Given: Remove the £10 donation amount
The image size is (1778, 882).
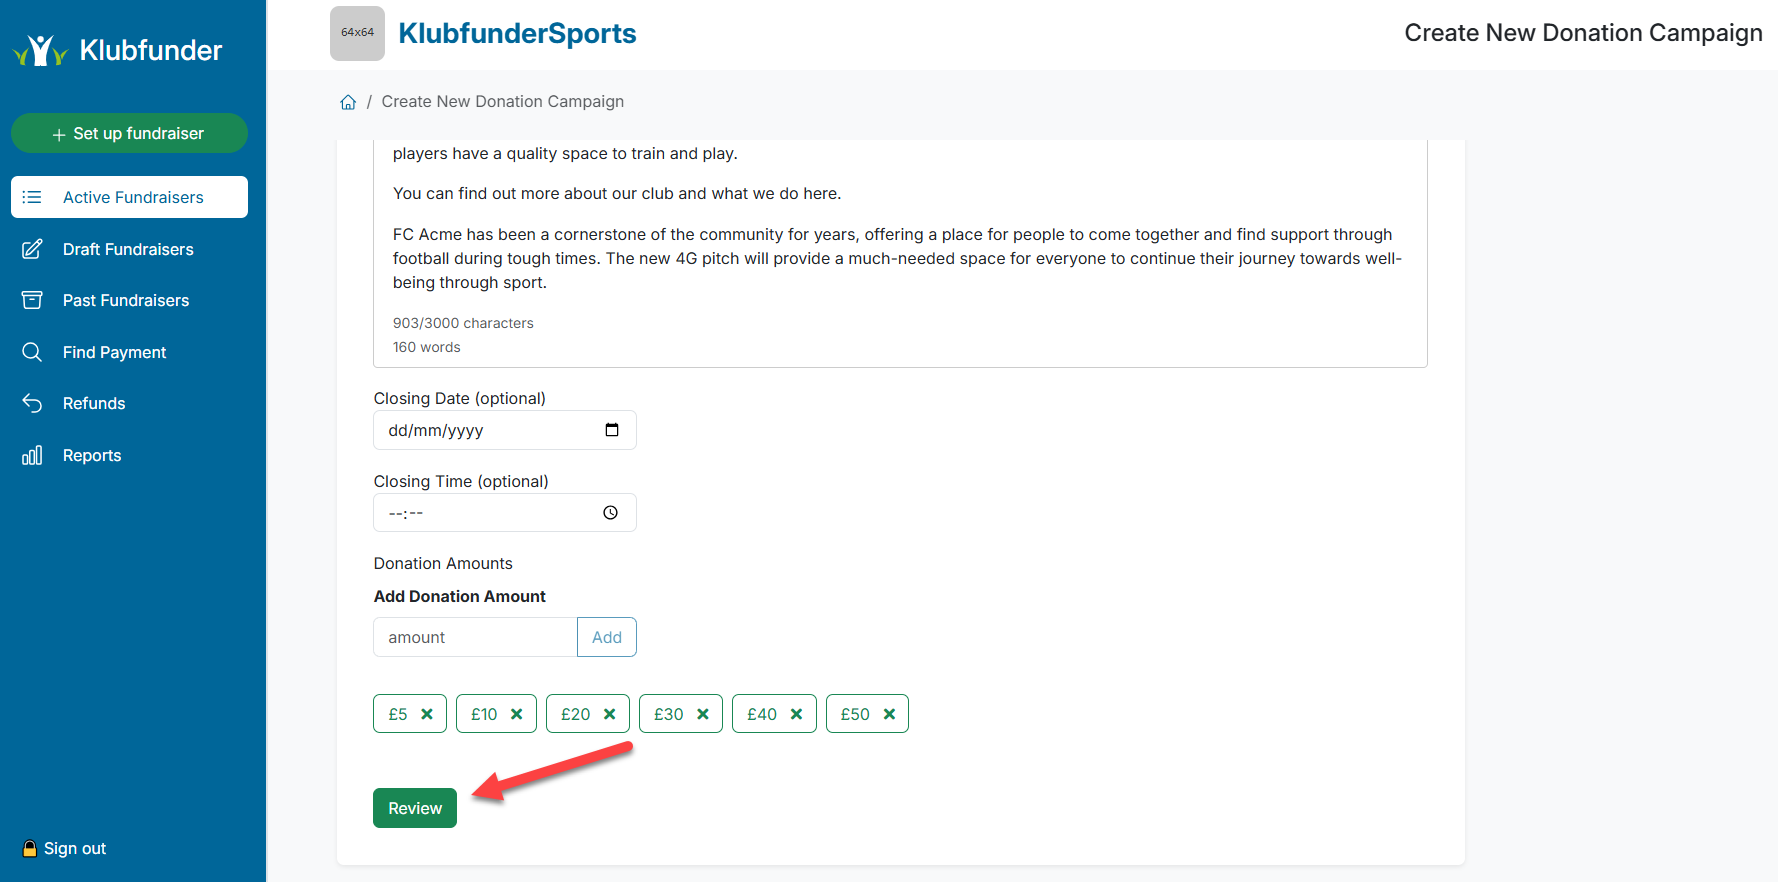Looking at the screenshot, I should click(x=517, y=714).
